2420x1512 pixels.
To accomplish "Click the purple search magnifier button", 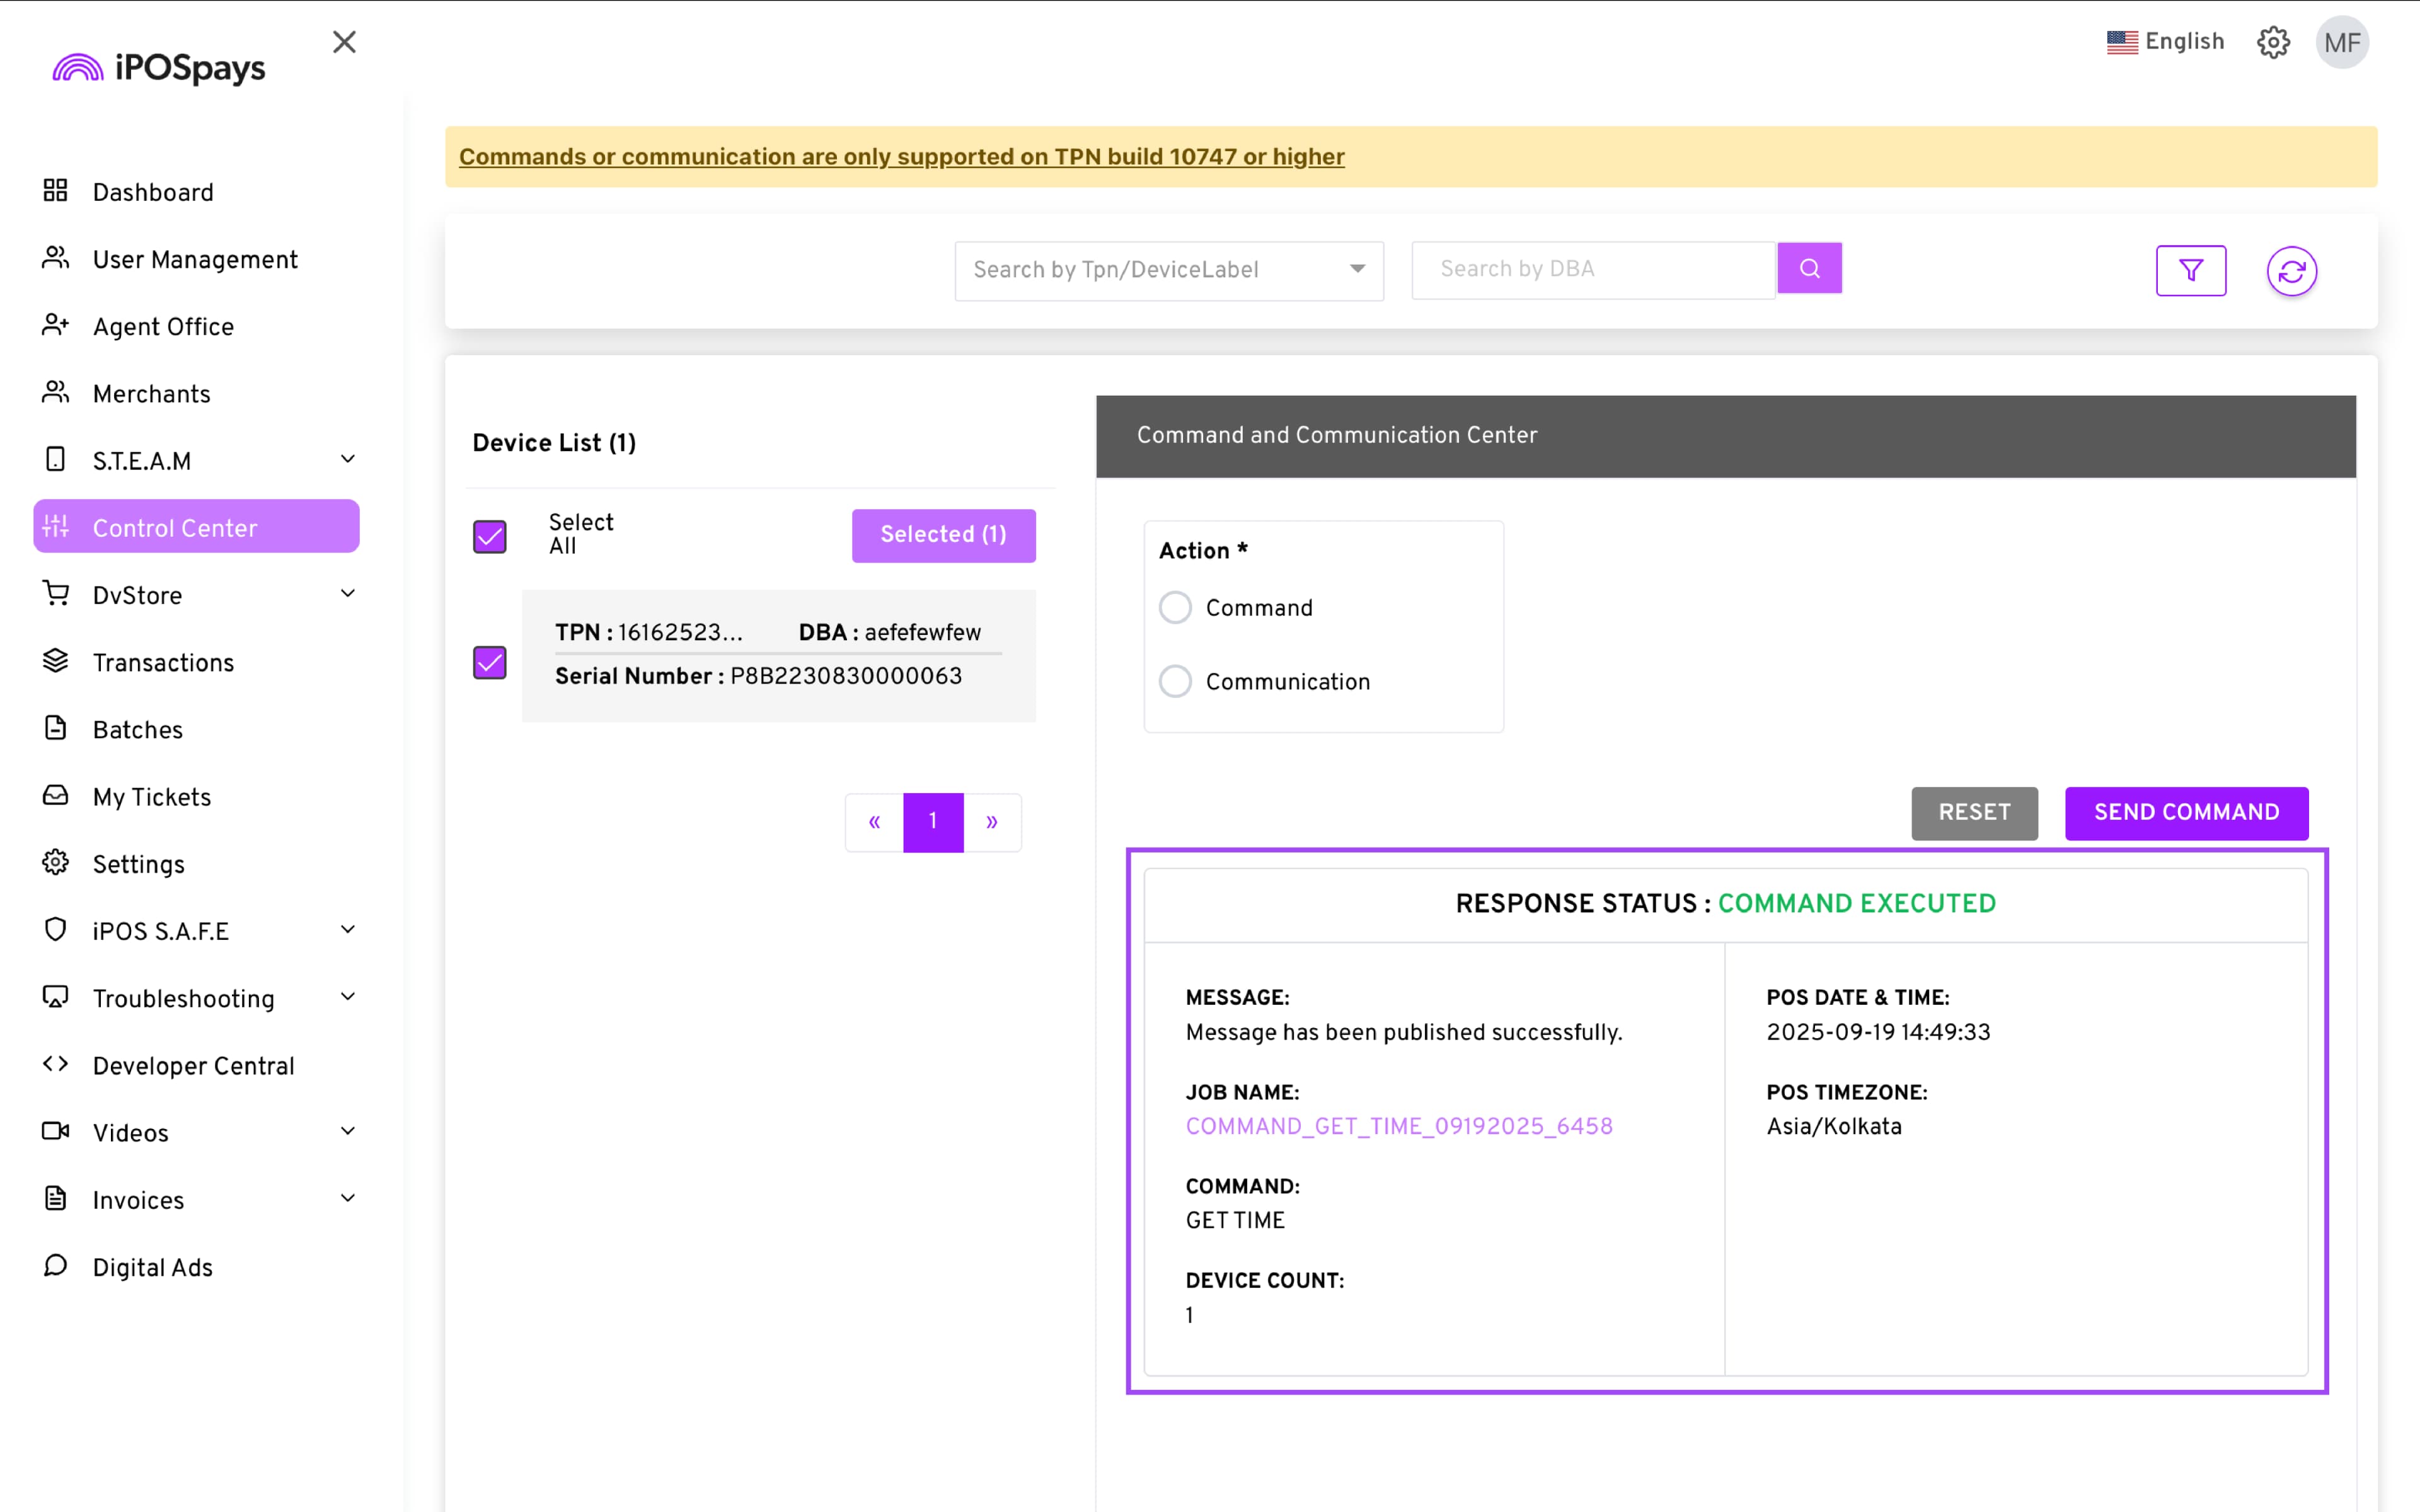I will pos(1809,268).
